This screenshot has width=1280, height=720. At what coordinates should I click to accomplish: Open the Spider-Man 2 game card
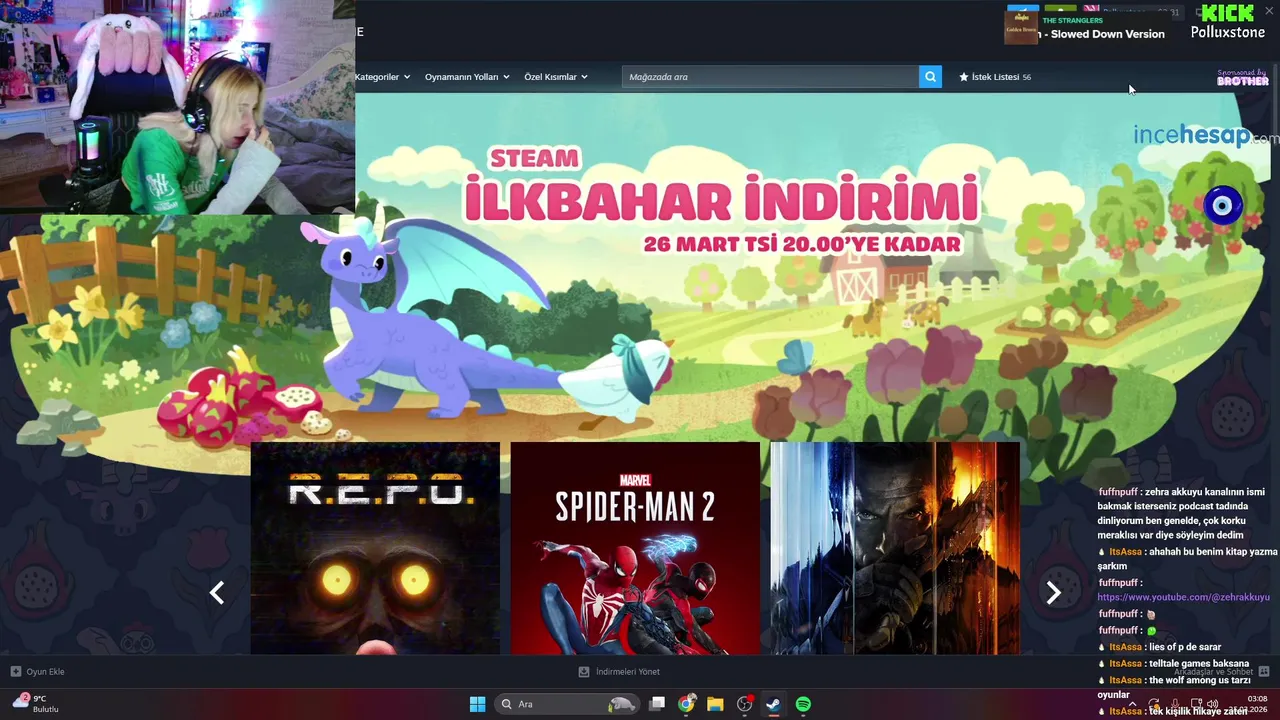(x=635, y=548)
